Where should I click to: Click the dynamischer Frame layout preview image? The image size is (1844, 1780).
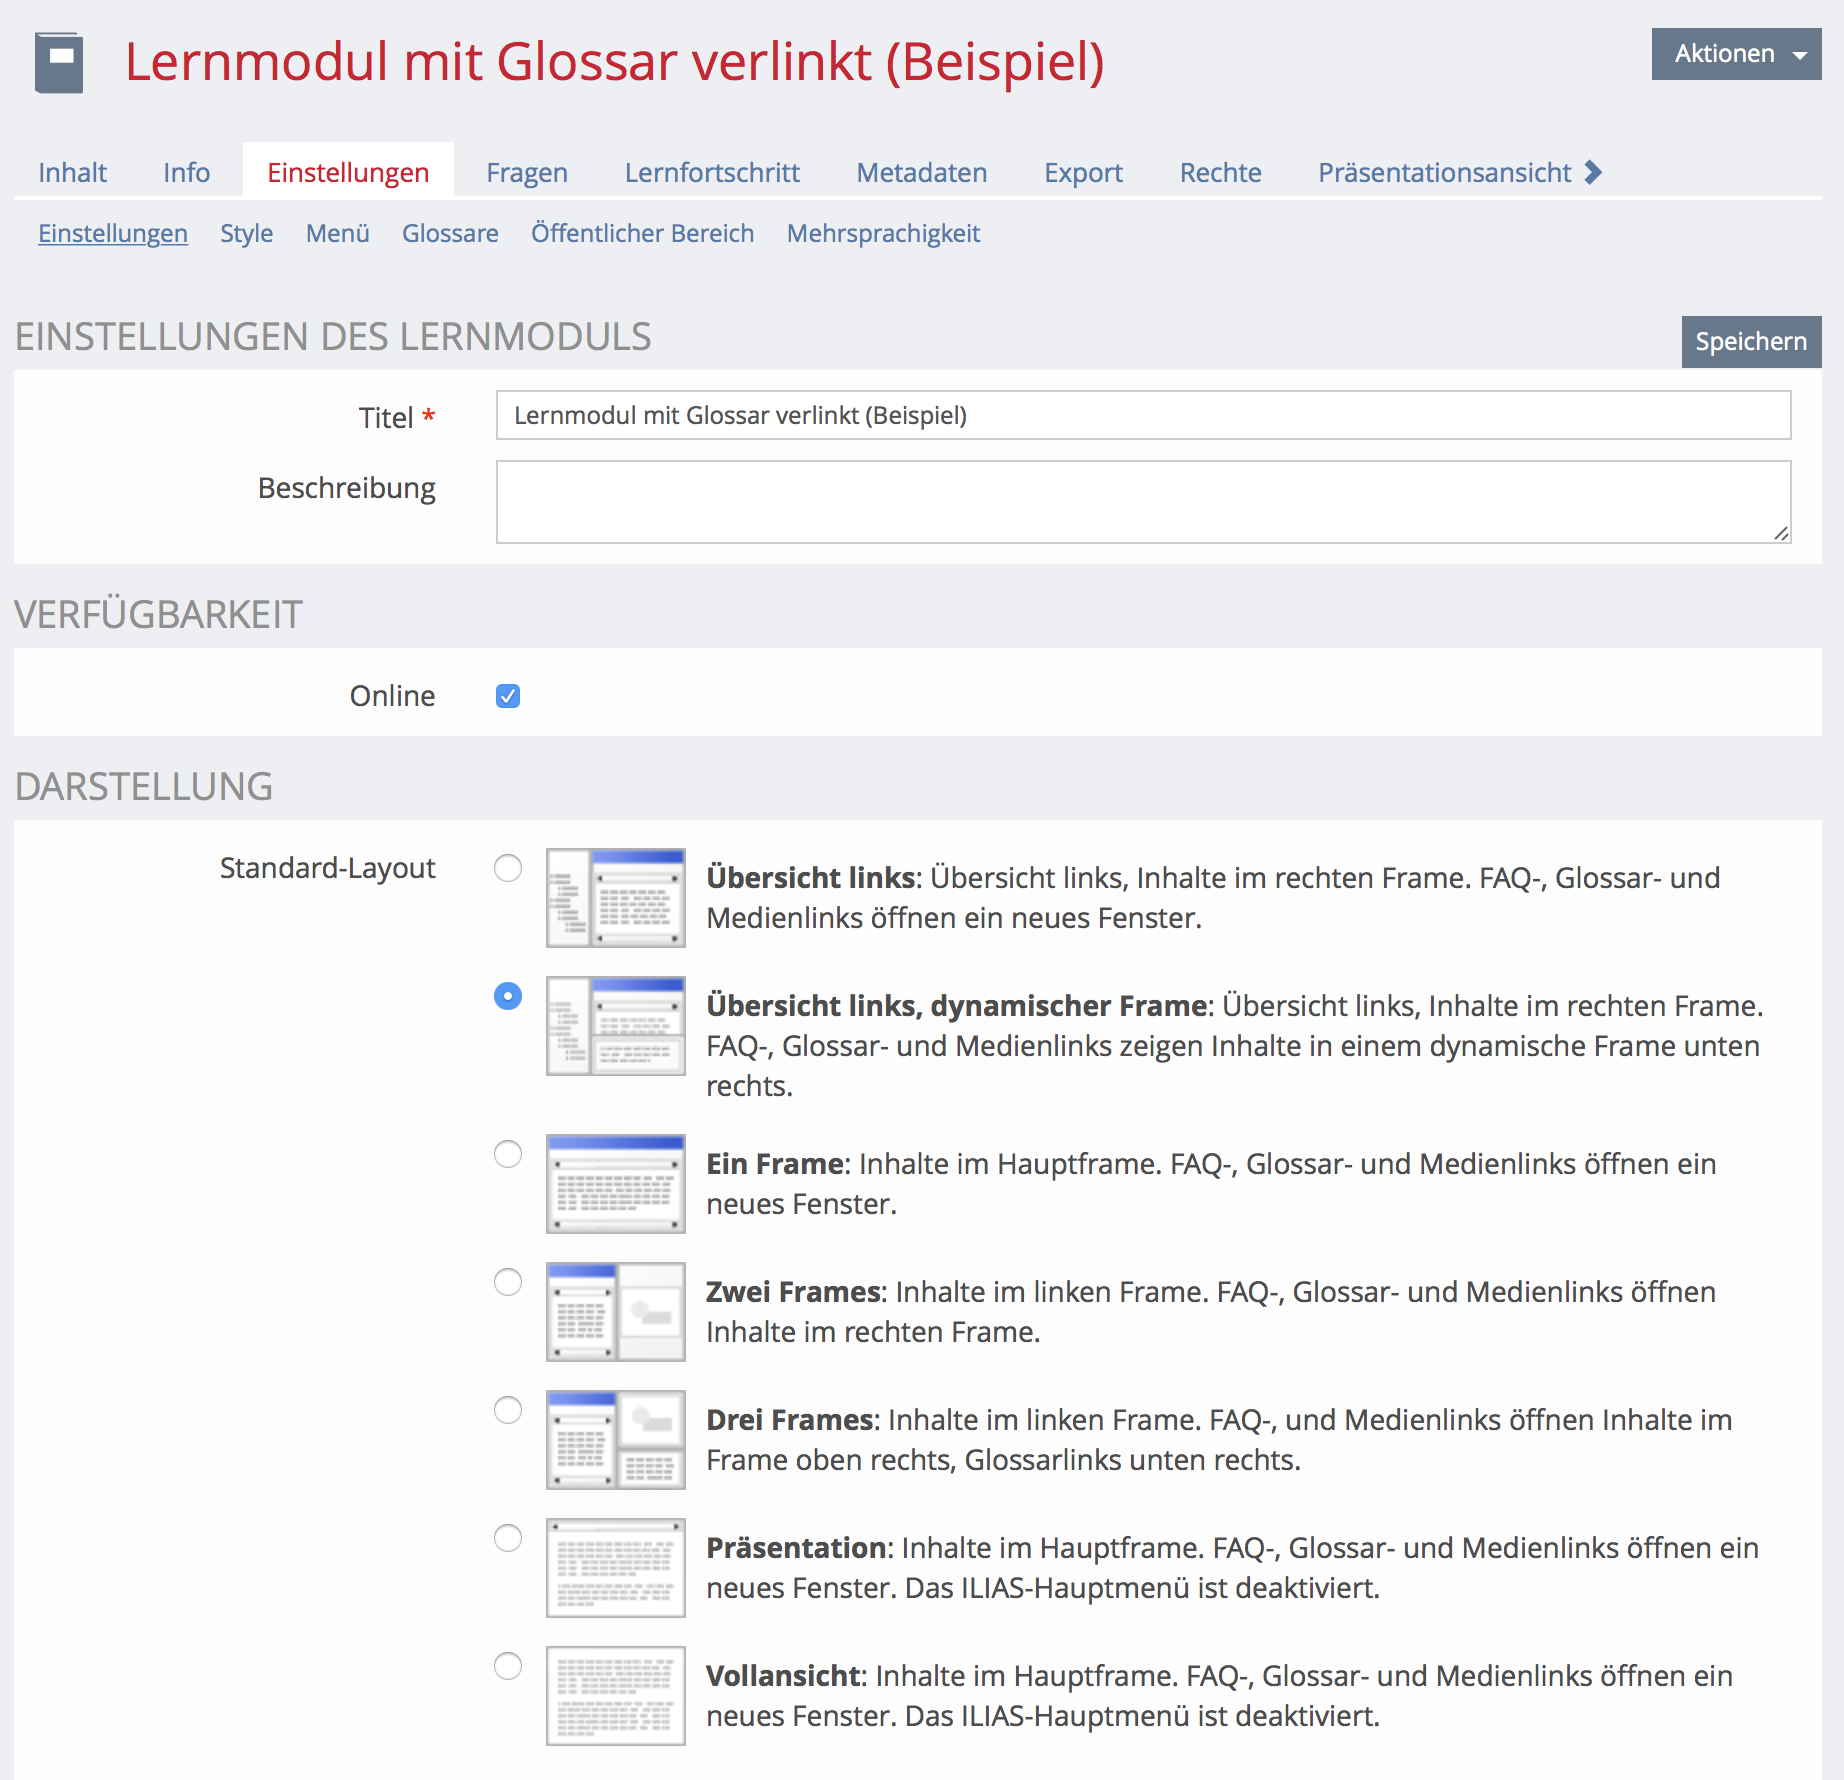coord(615,1025)
